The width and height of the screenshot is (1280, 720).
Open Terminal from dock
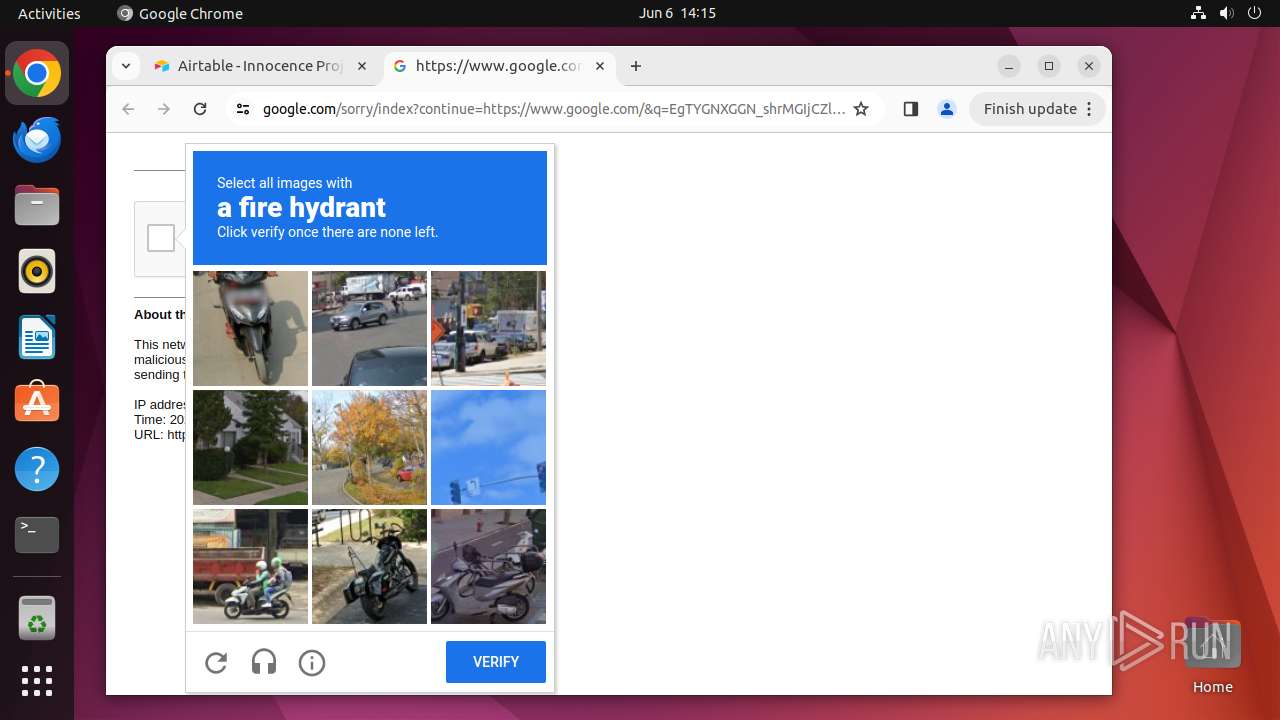(37, 535)
